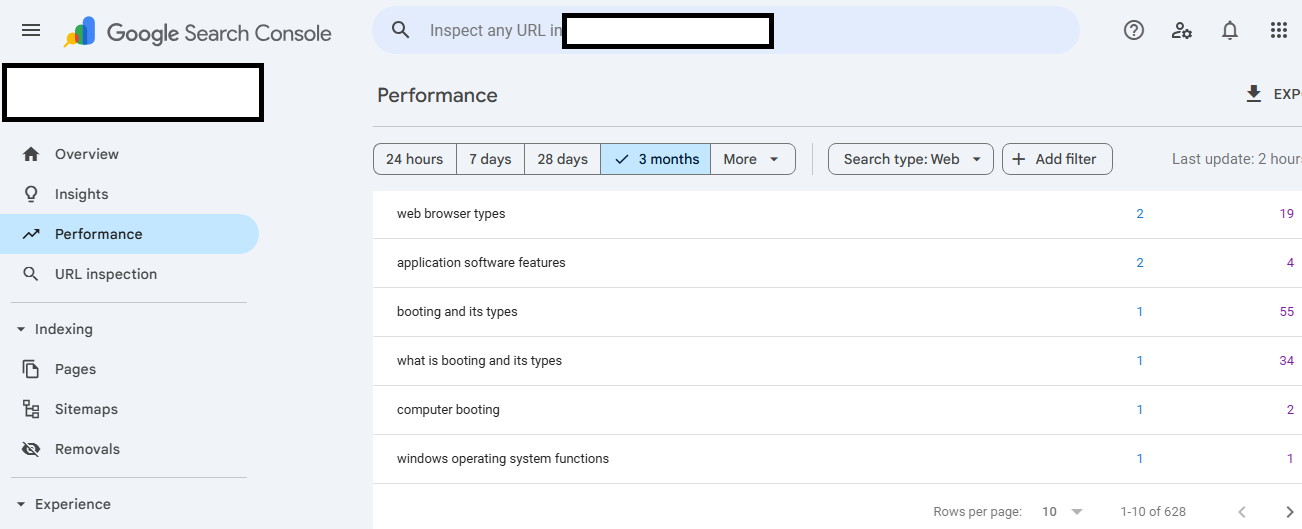Click 'windows operating system functions' query

tap(503, 459)
